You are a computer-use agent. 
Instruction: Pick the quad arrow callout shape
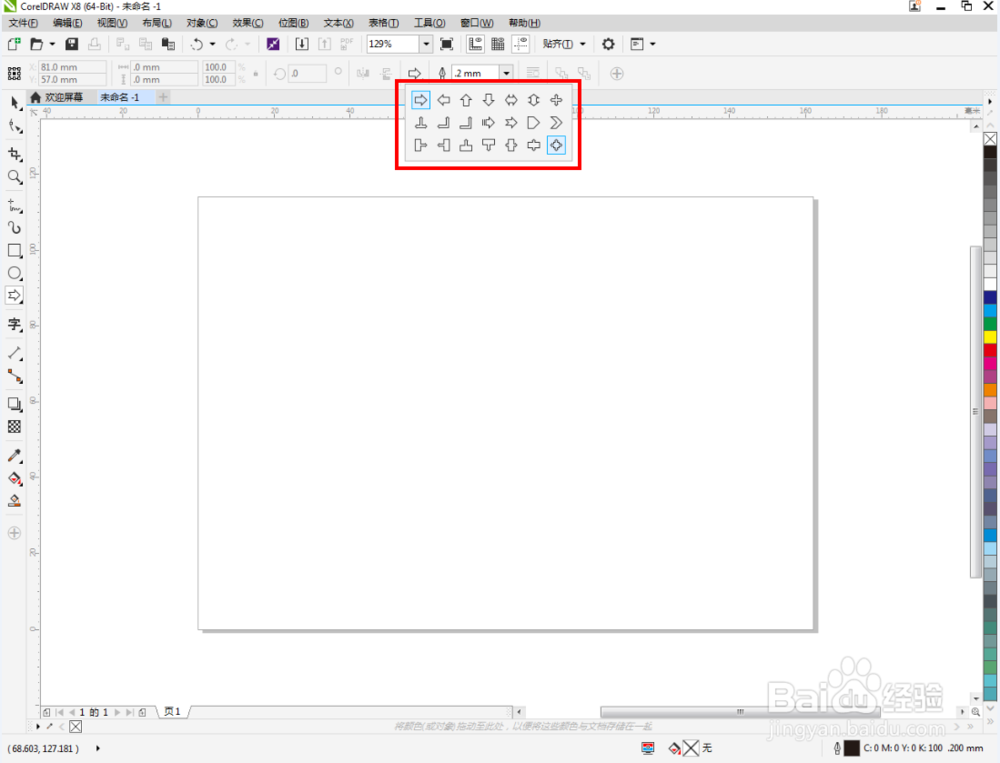[x=556, y=145]
